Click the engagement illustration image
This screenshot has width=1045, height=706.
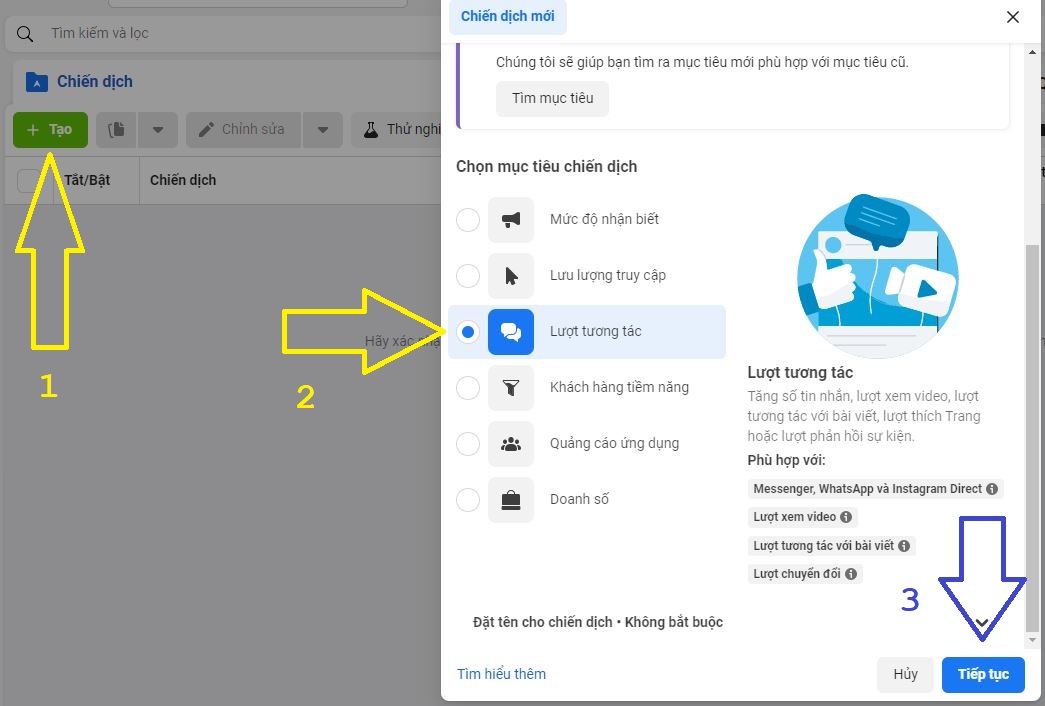click(877, 275)
